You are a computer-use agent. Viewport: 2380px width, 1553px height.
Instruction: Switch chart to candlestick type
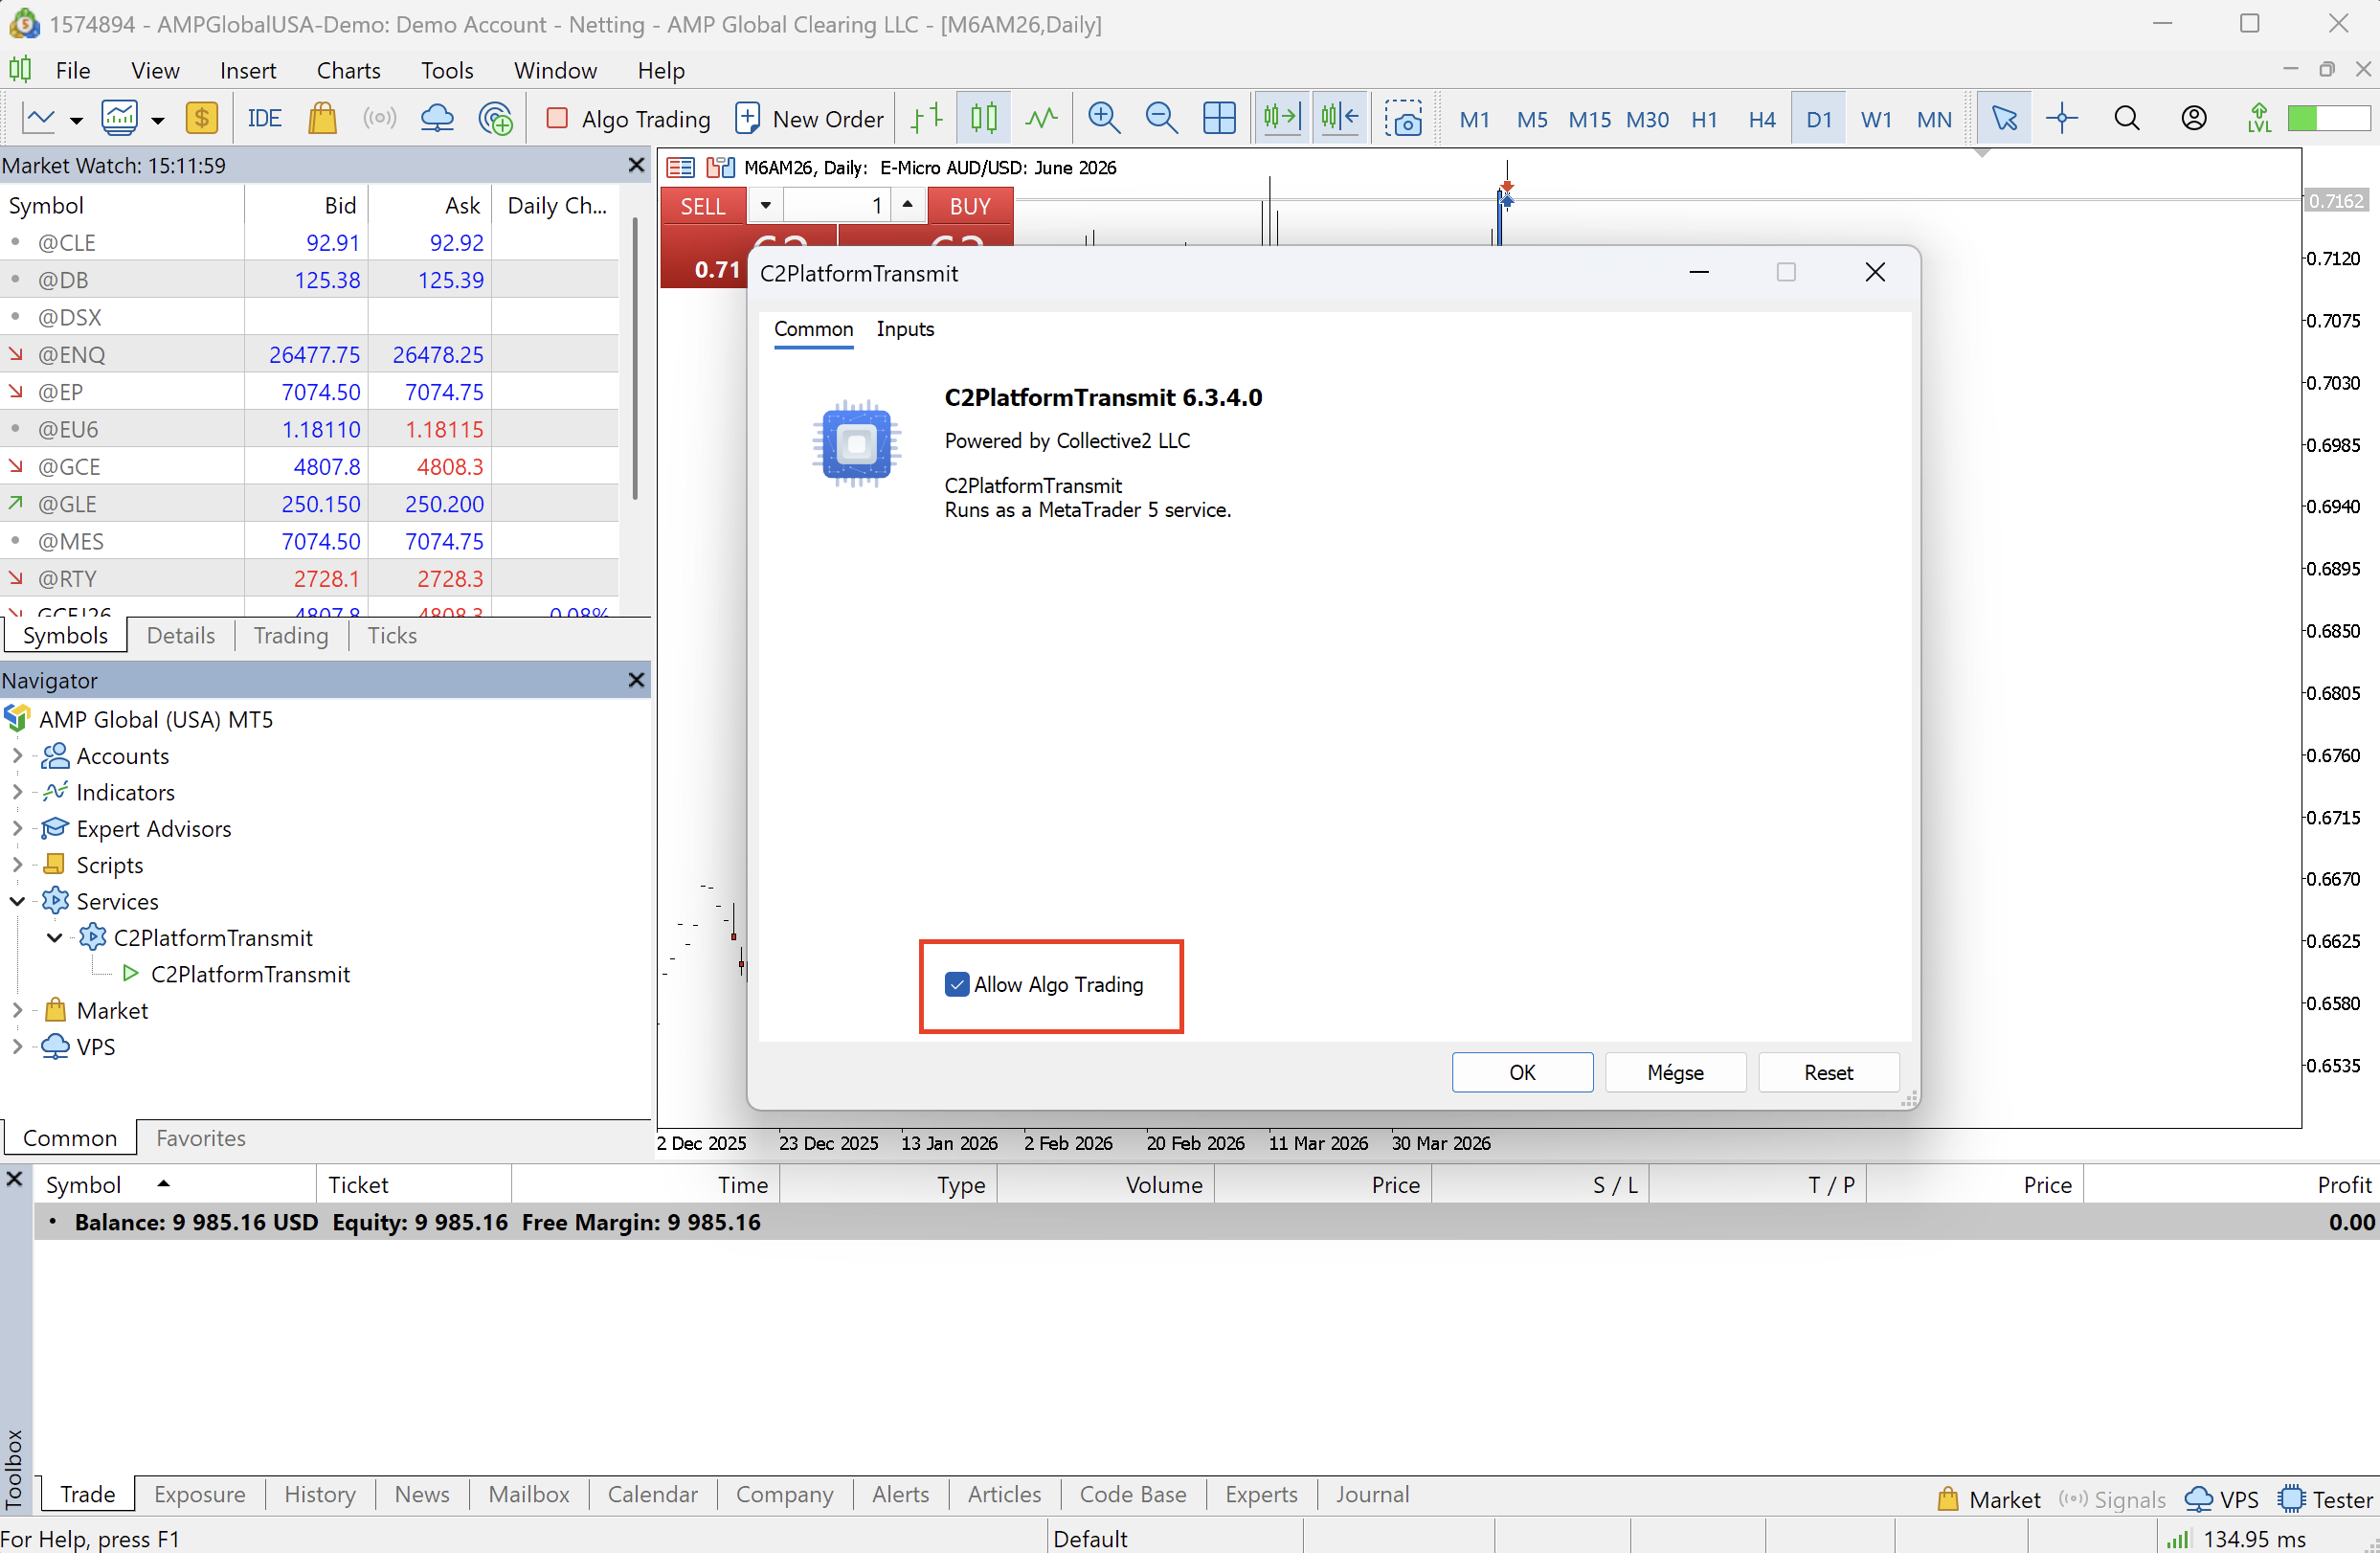[984, 119]
